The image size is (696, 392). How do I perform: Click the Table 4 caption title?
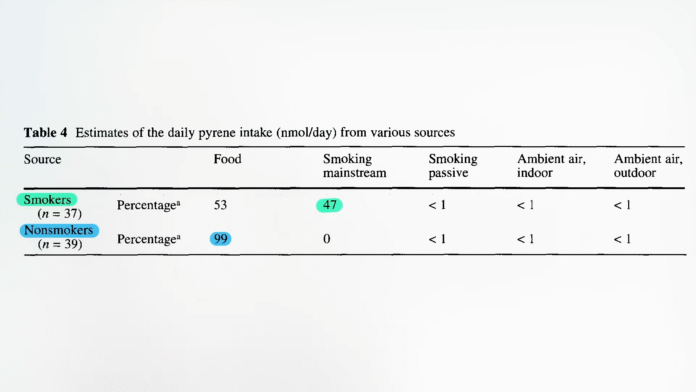pos(239,132)
